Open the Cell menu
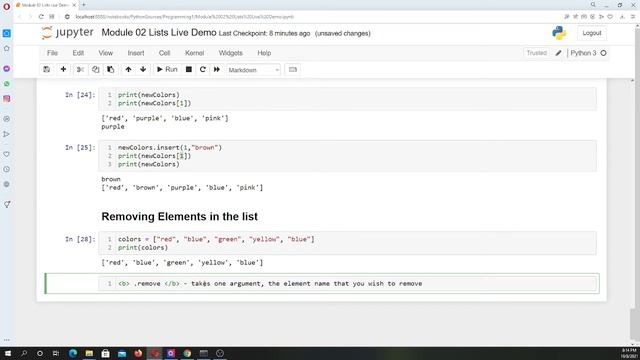The width and height of the screenshot is (640, 360). pyautogui.click(x=164, y=53)
